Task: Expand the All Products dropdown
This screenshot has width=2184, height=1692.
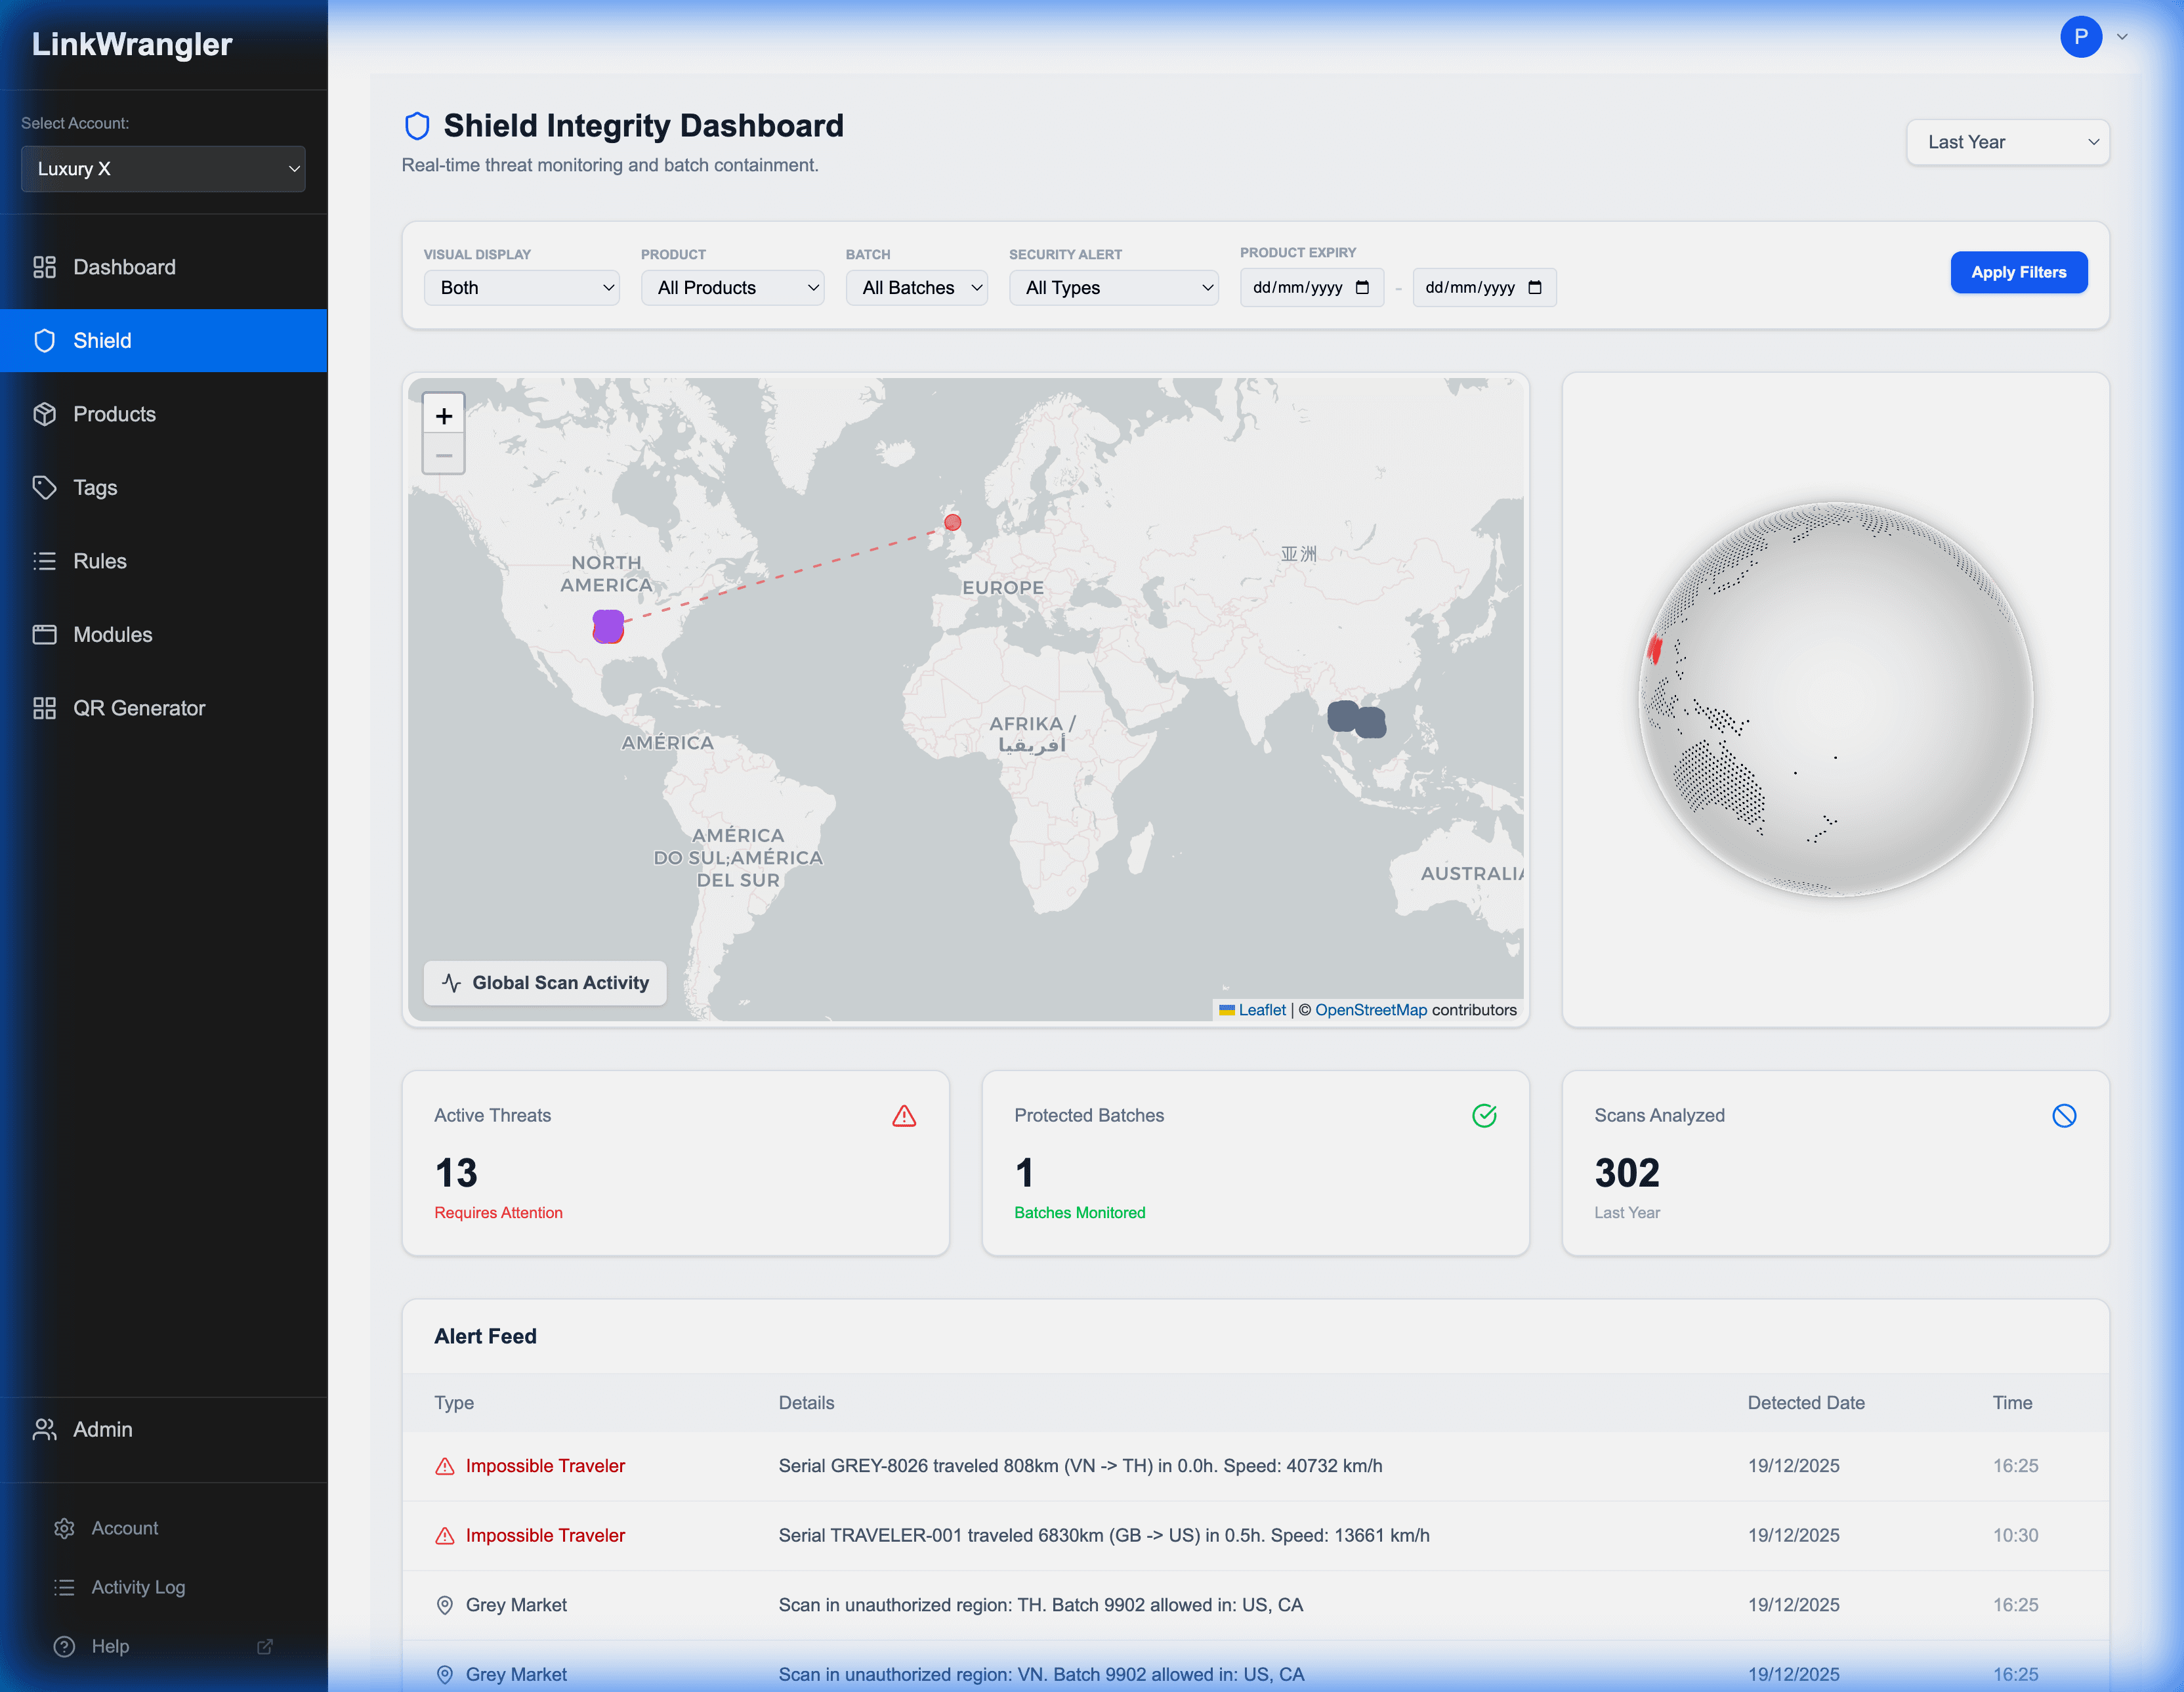Action: pyautogui.click(x=733, y=287)
